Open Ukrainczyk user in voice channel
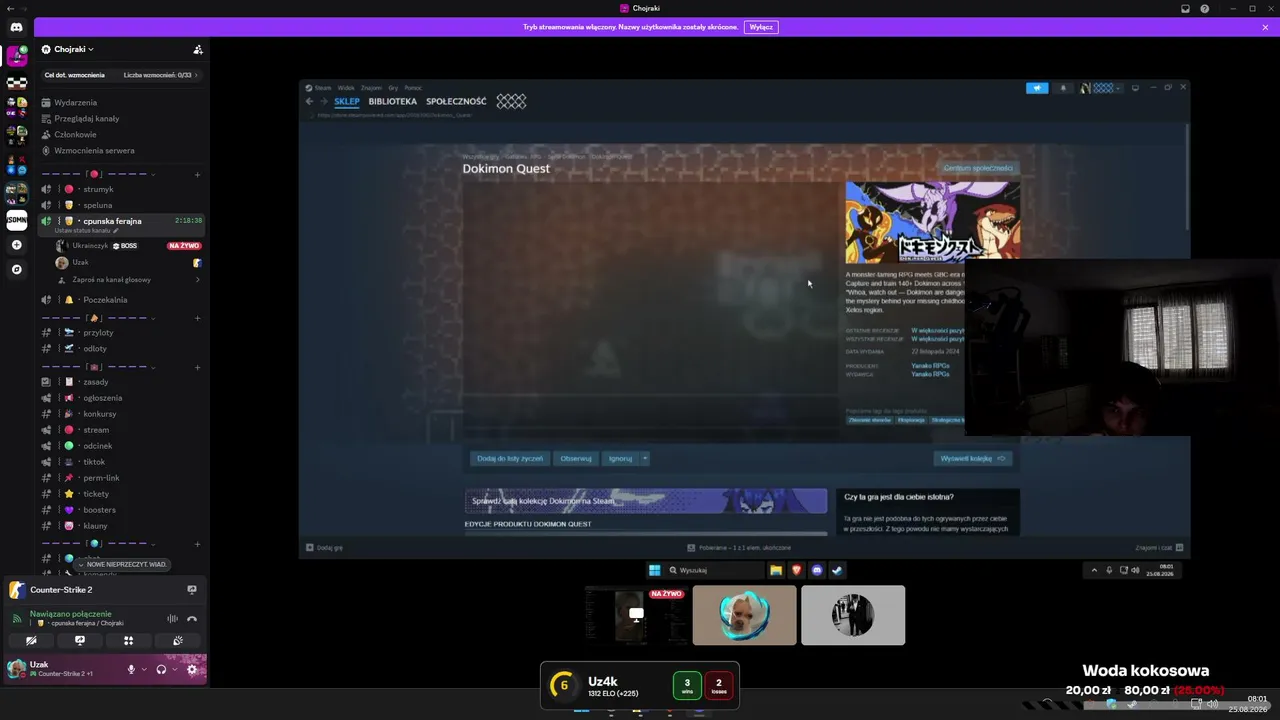The image size is (1280, 720). [x=128, y=246]
